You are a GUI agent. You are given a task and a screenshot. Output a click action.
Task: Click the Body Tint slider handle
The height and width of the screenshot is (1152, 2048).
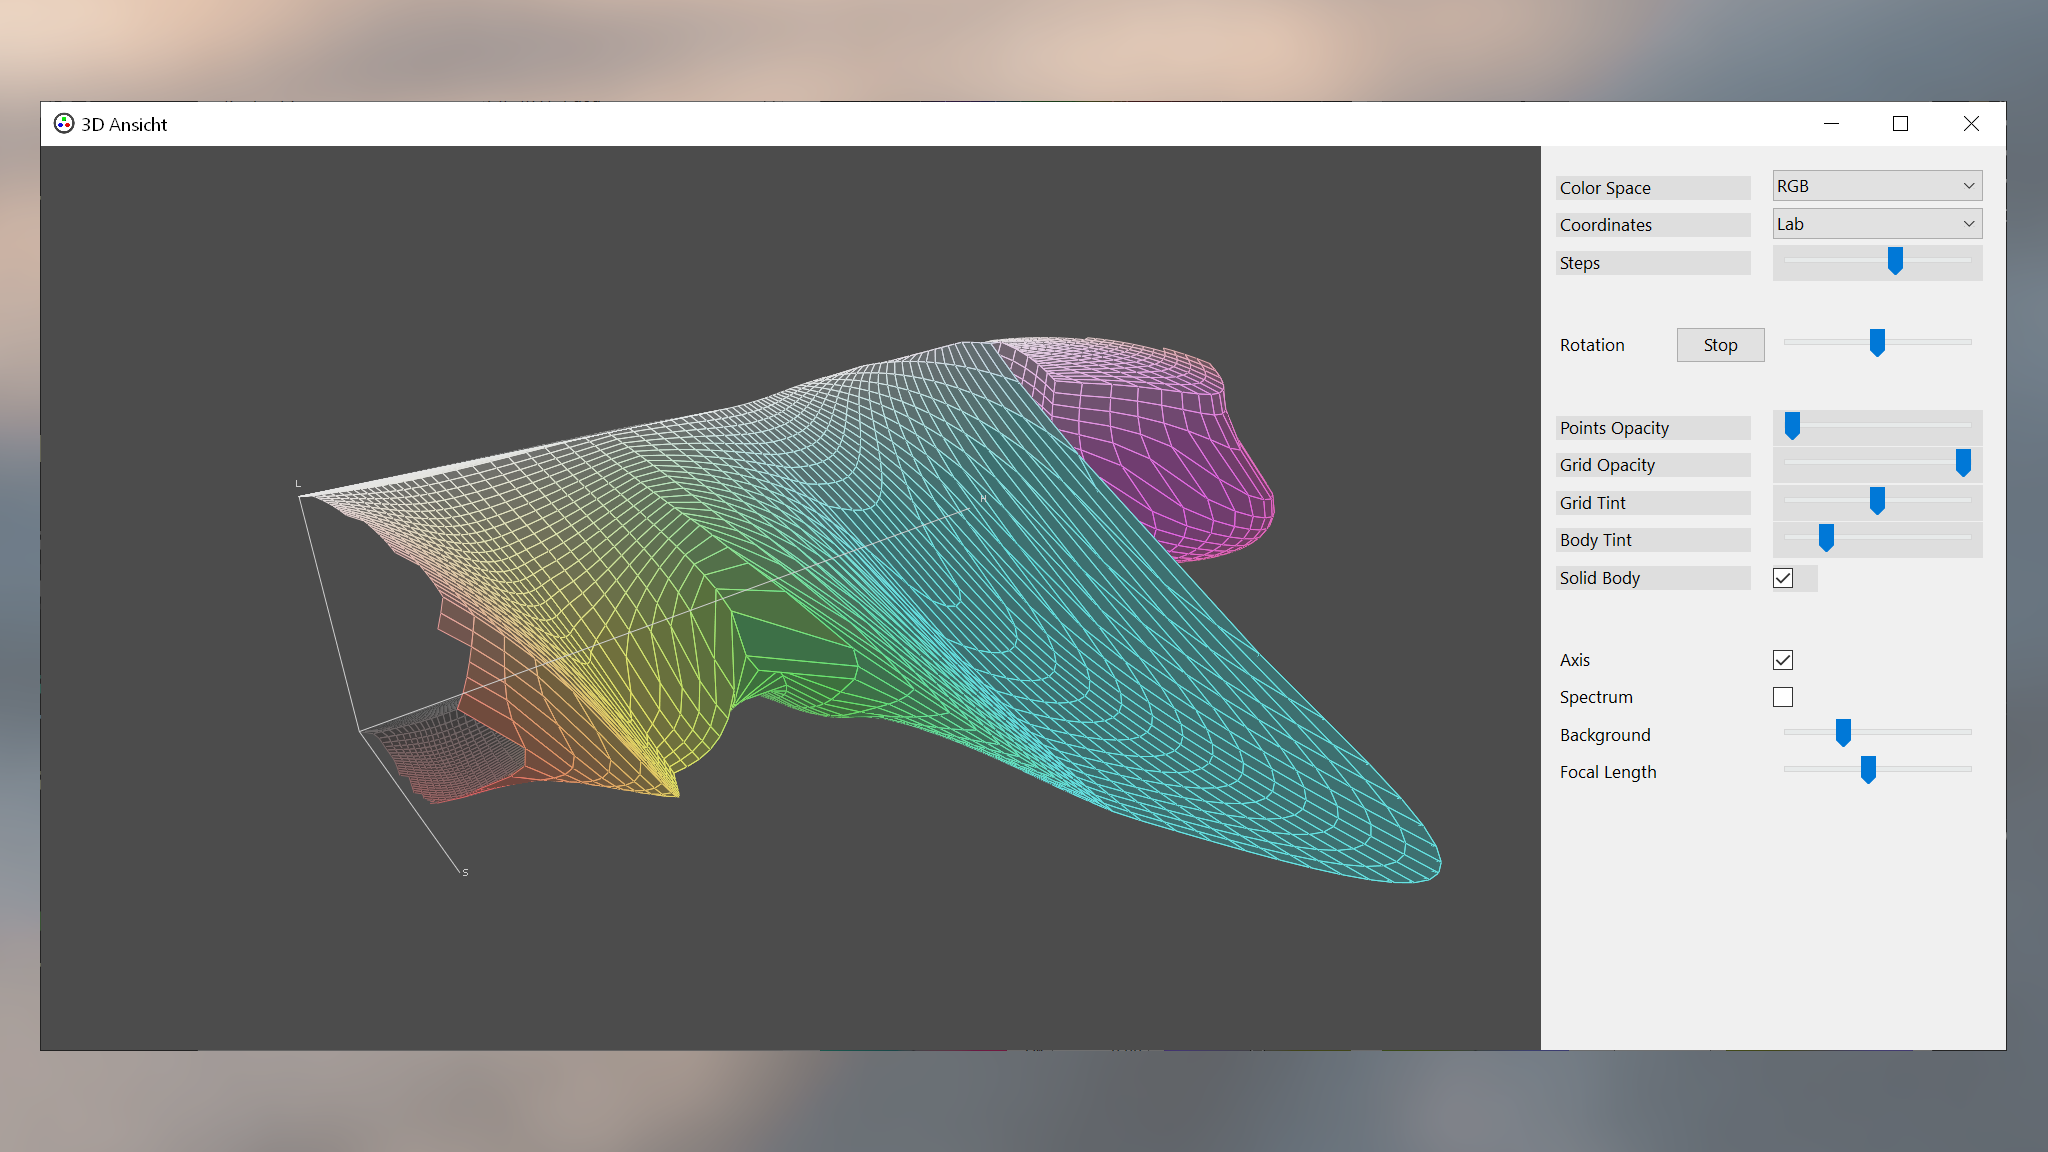[1826, 538]
